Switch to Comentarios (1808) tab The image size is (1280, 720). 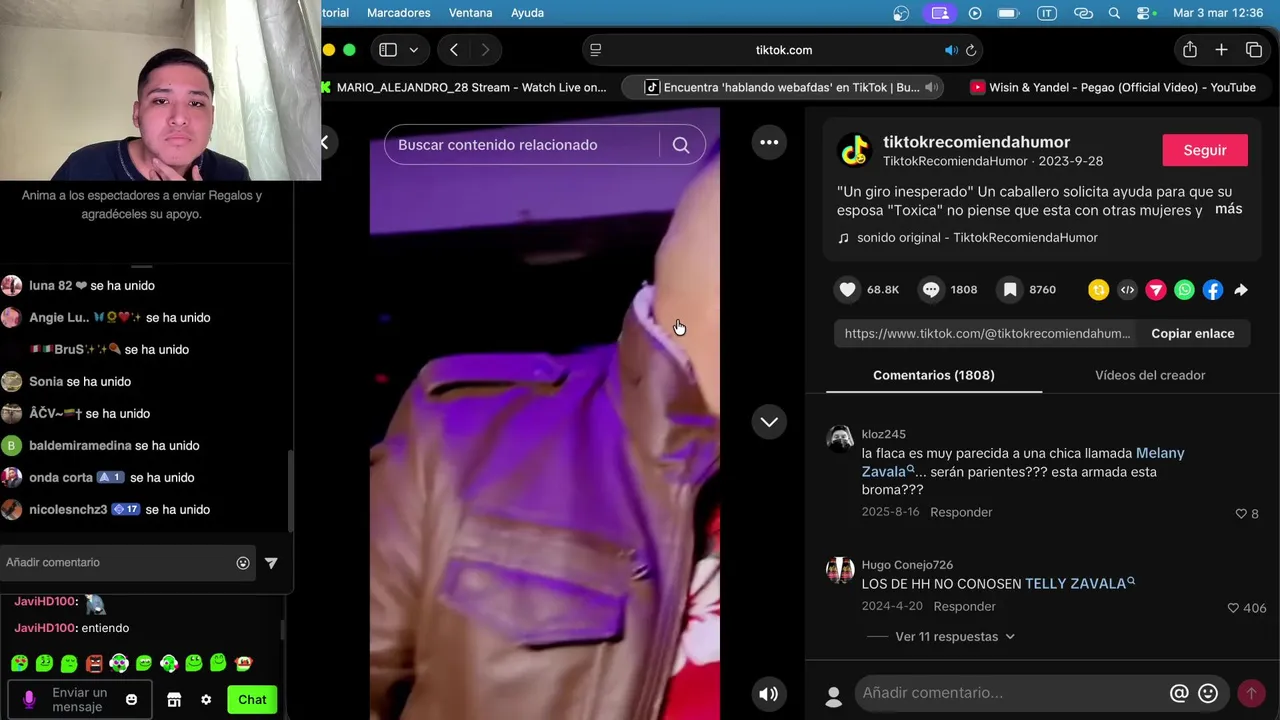click(x=933, y=375)
